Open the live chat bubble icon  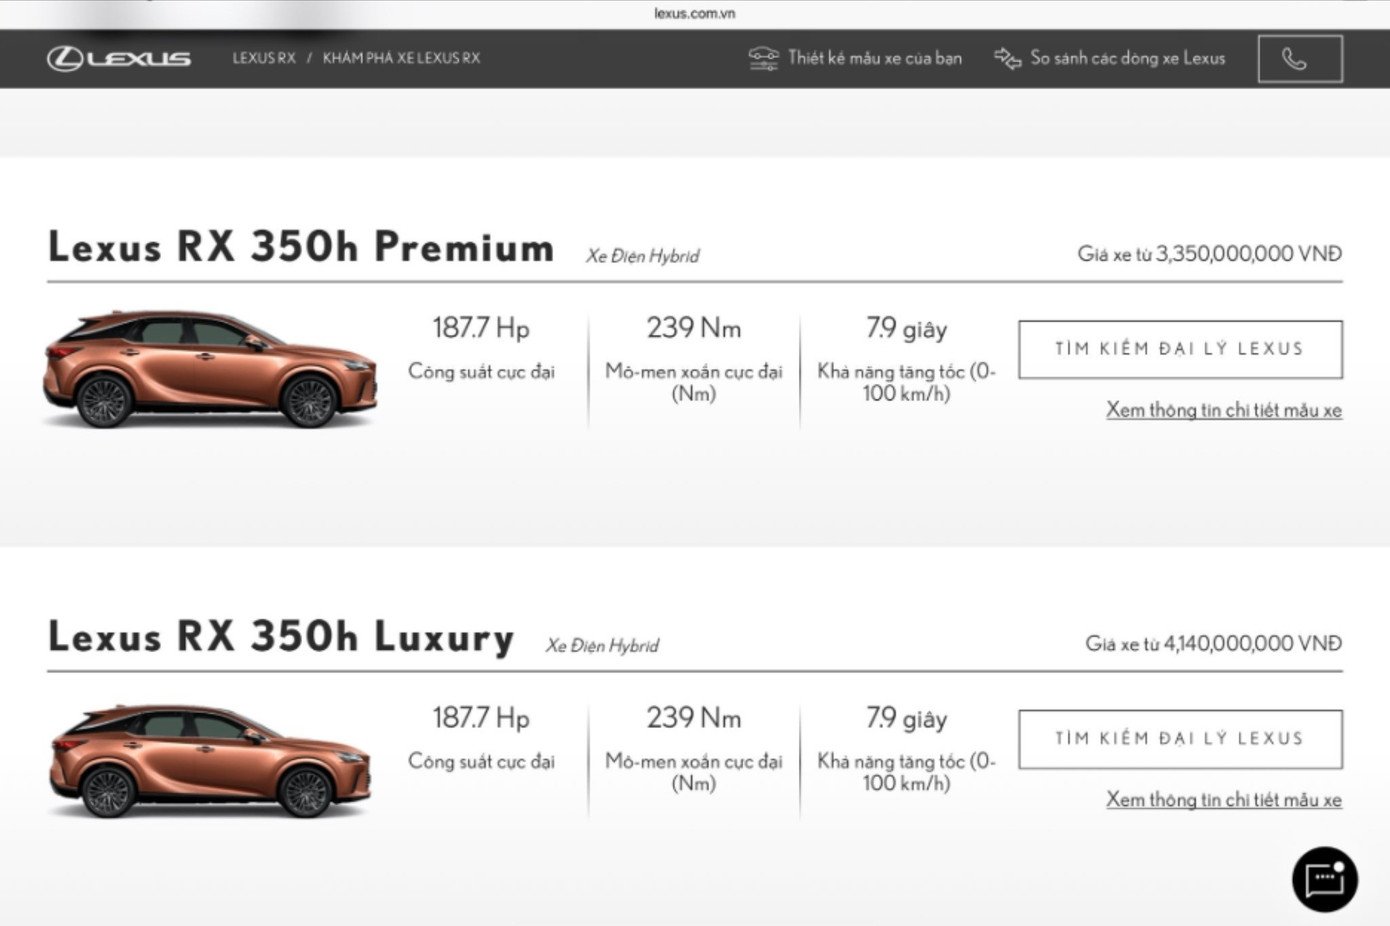tap(1324, 880)
